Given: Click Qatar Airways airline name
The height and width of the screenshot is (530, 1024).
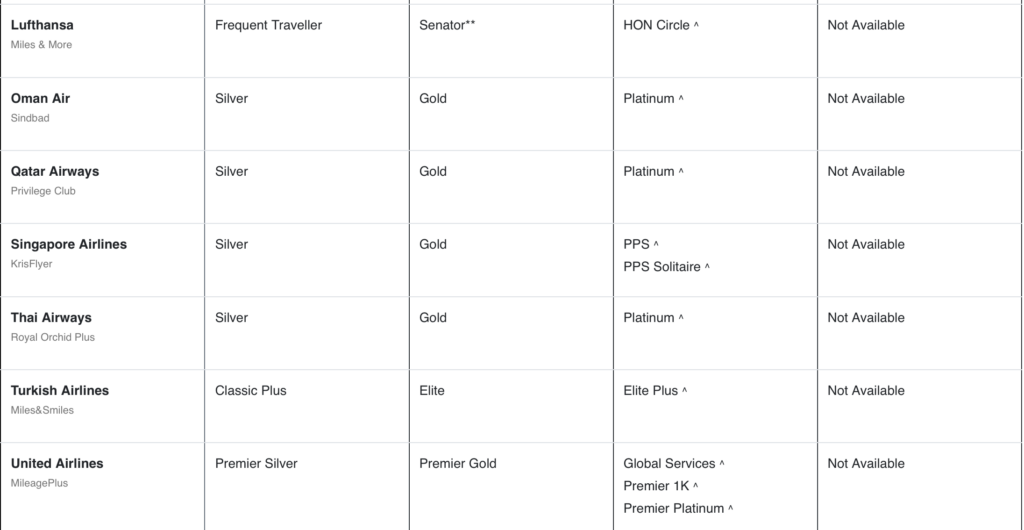Looking at the screenshot, I should point(55,172).
